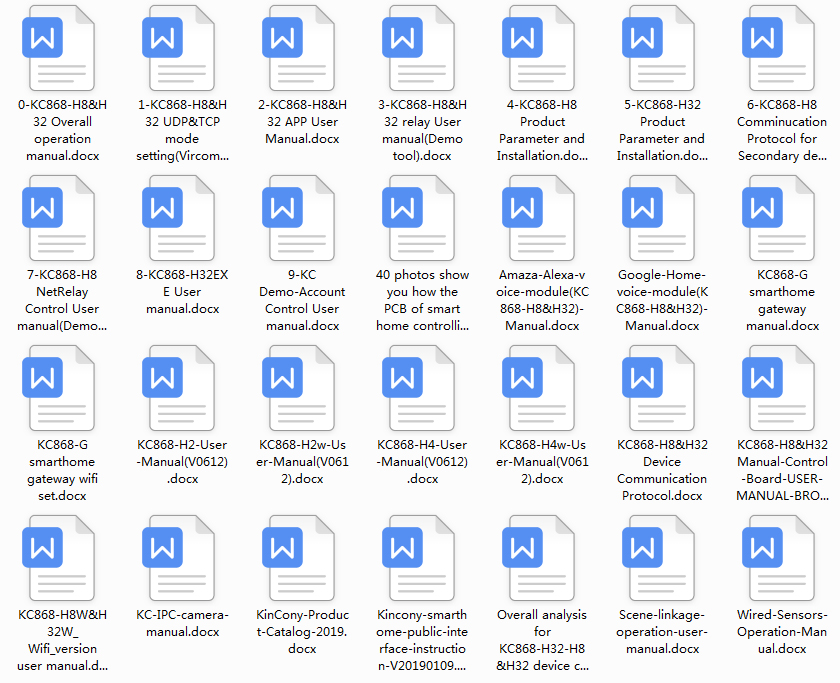Select the 2-KC868-H8&H32 APP User Manual icon
Viewport: 840px width, 683px height.
point(302,47)
